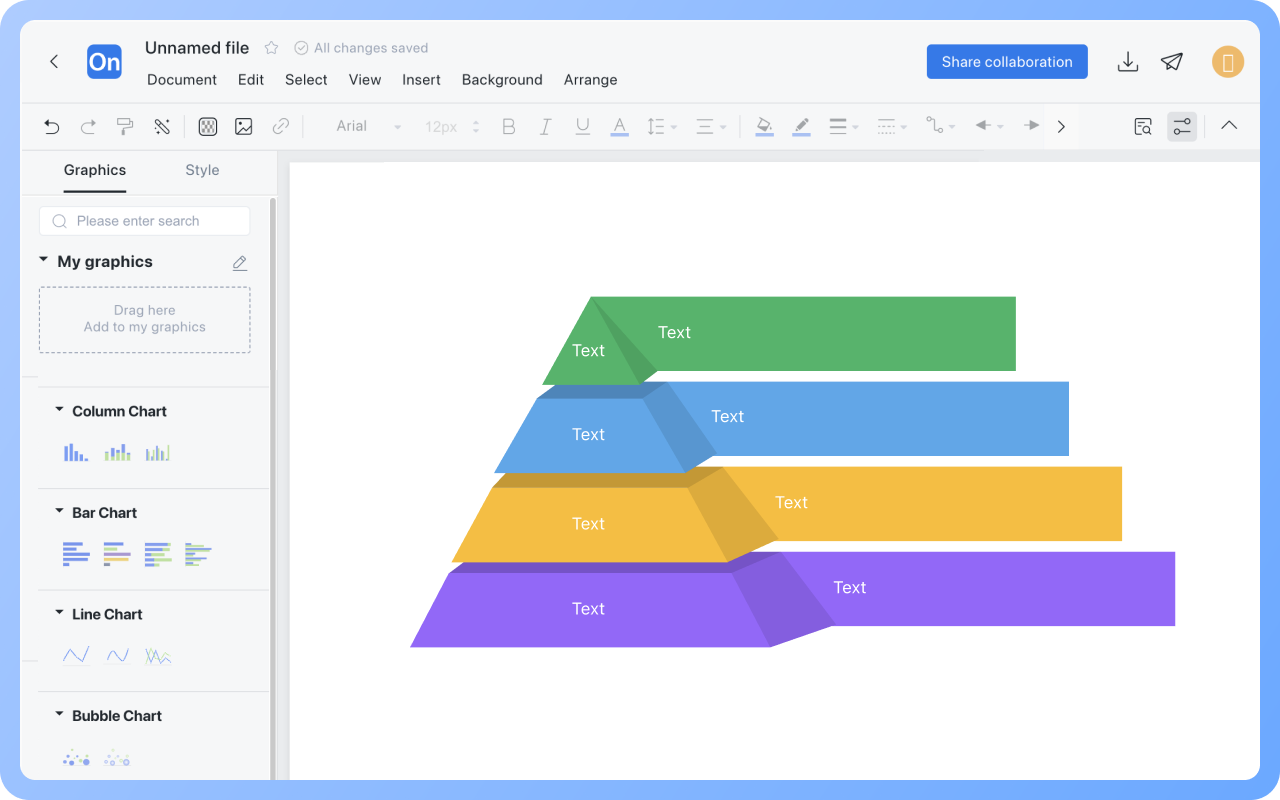Screen dimensions: 1280x800
Task: Open the Arial font family dropdown
Action: pos(370,126)
